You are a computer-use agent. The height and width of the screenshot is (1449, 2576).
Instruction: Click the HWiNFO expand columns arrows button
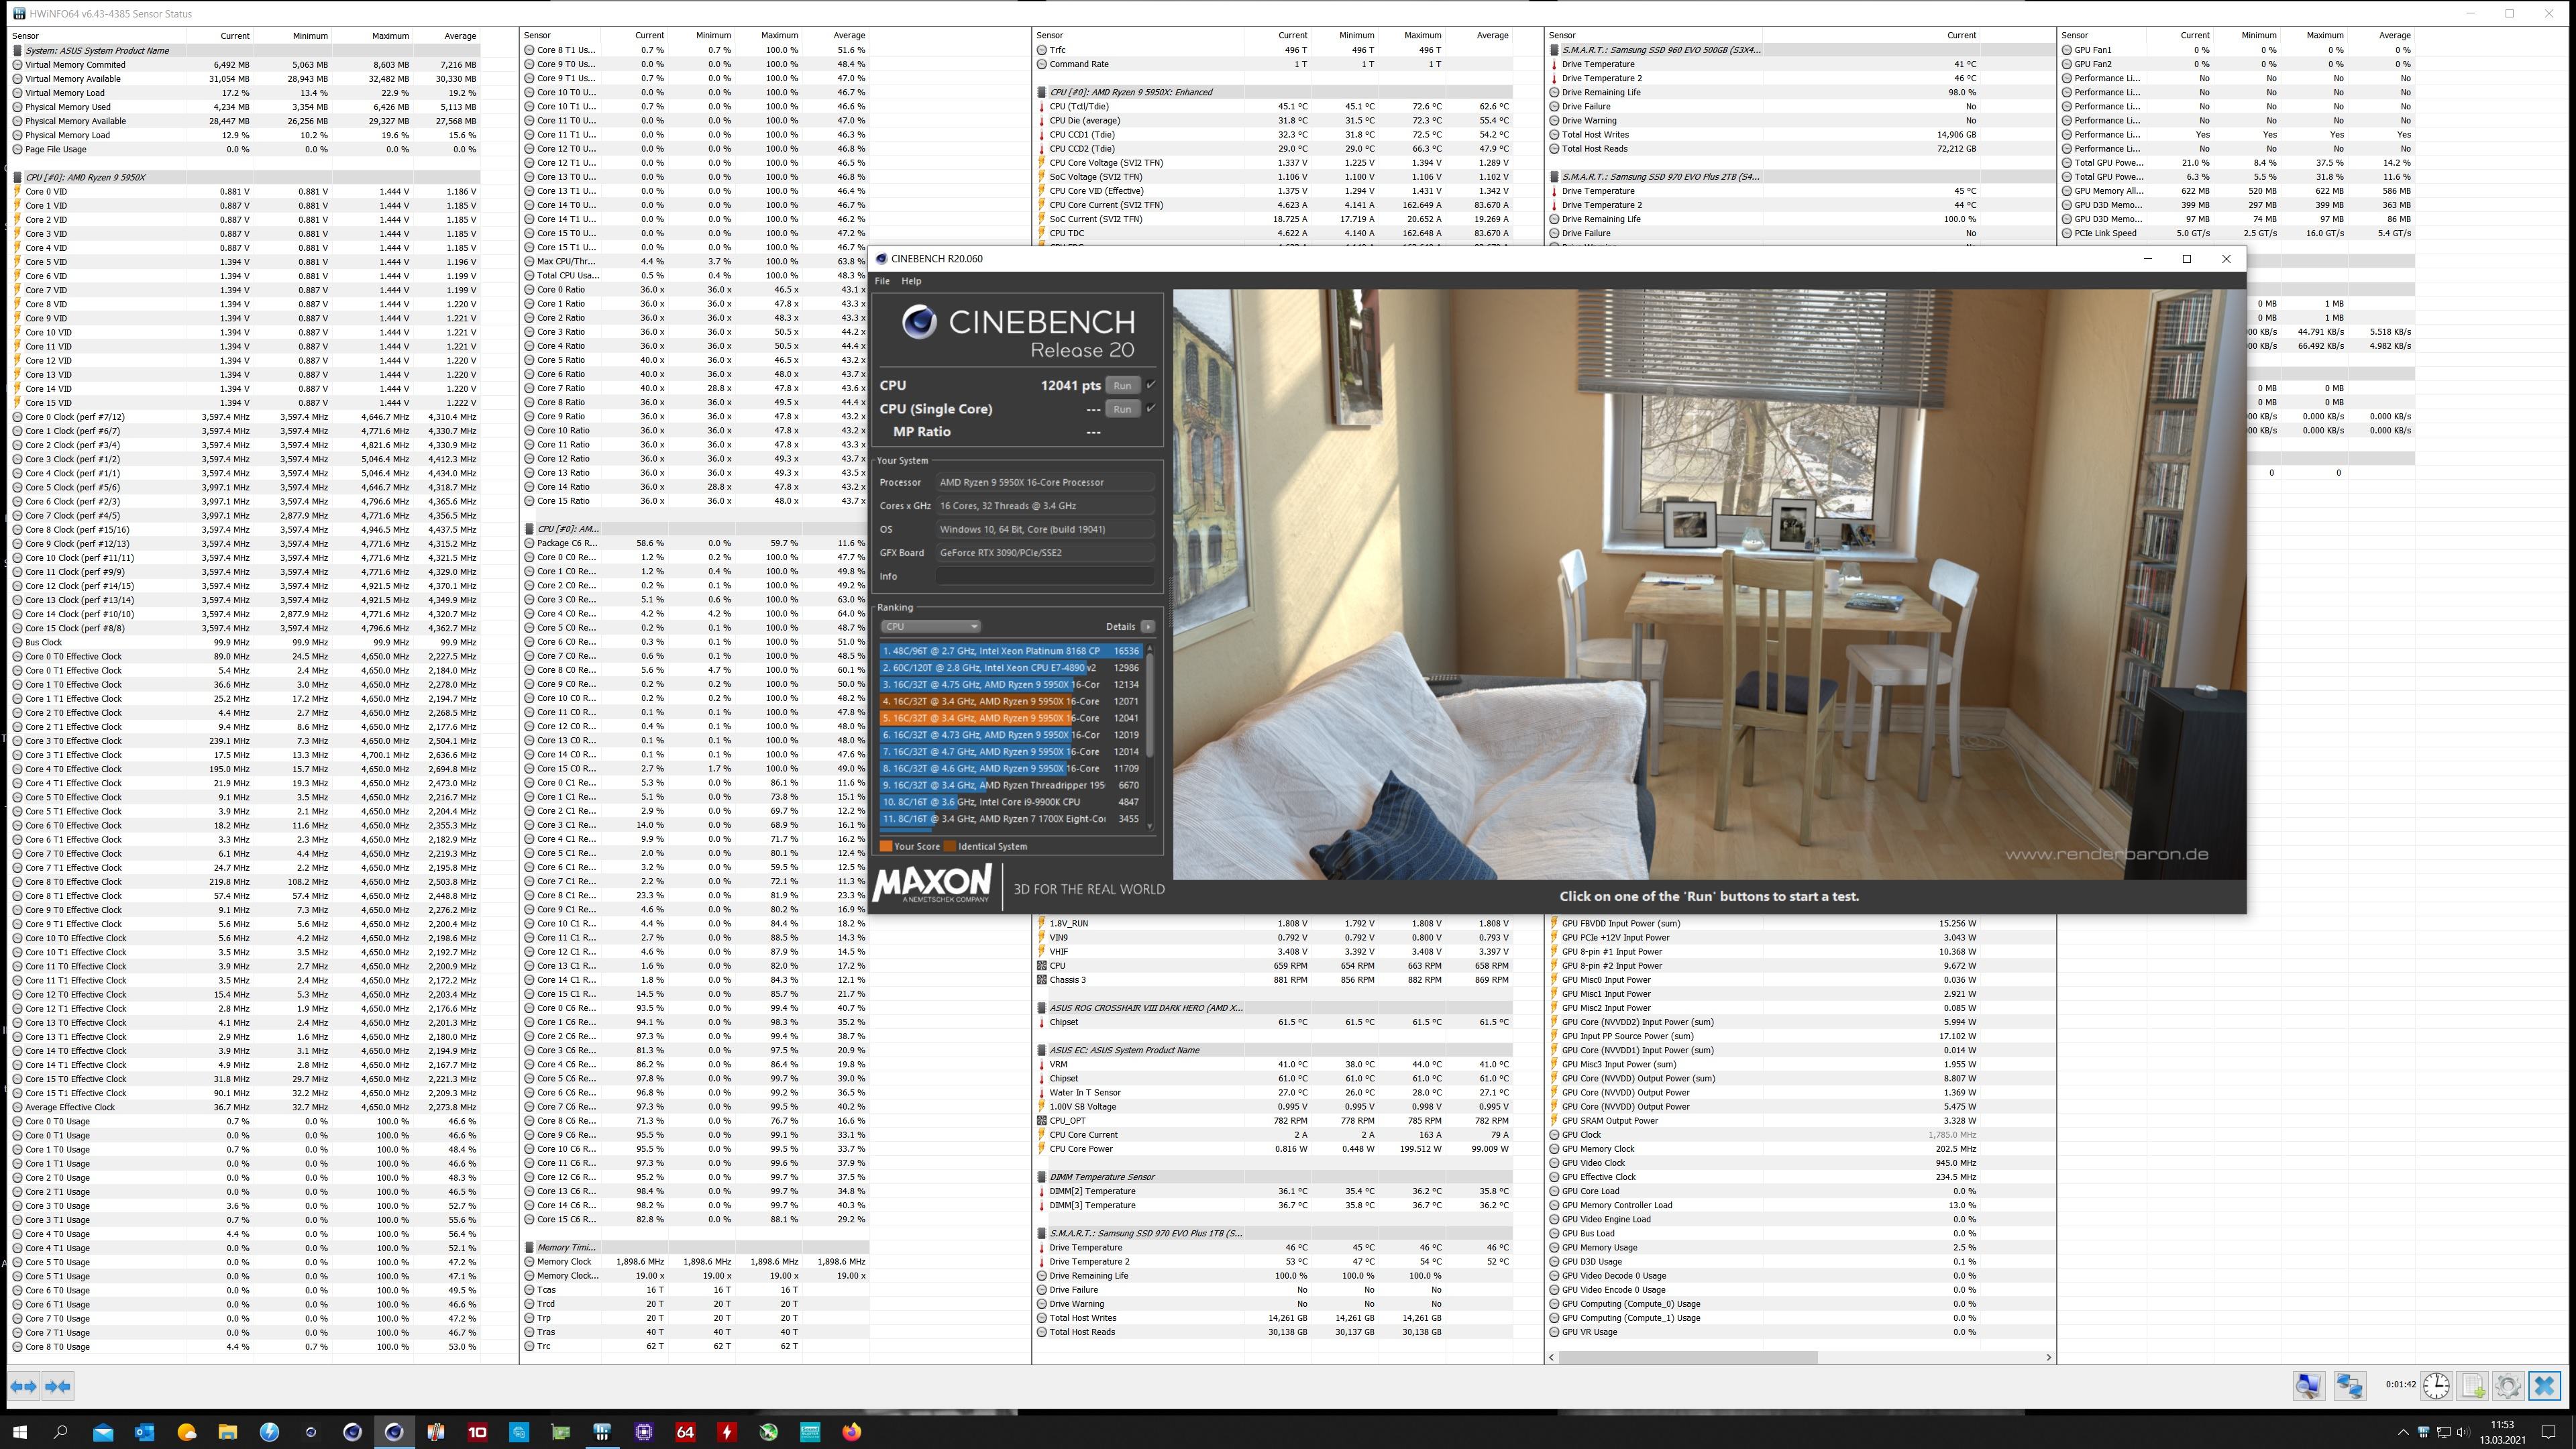click(24, 1386)
